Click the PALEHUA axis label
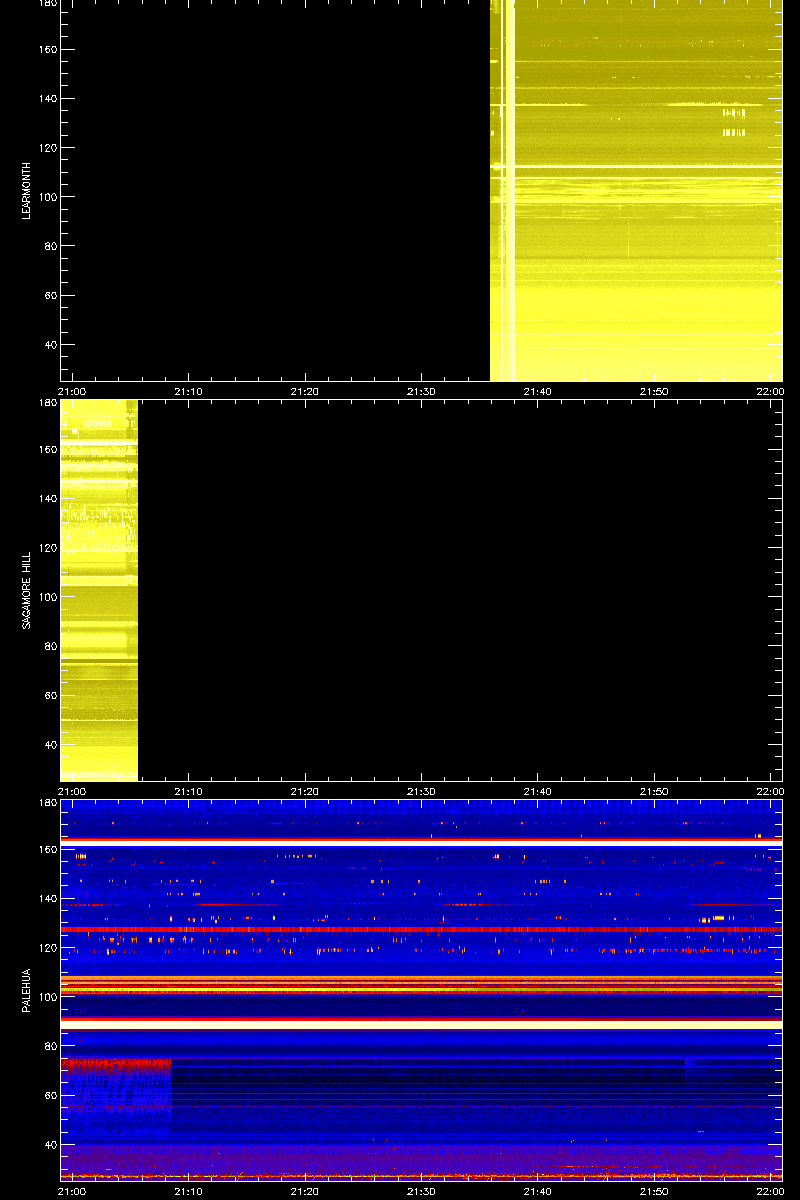Viewport: 800px width, 1200px height. [27, 990]
